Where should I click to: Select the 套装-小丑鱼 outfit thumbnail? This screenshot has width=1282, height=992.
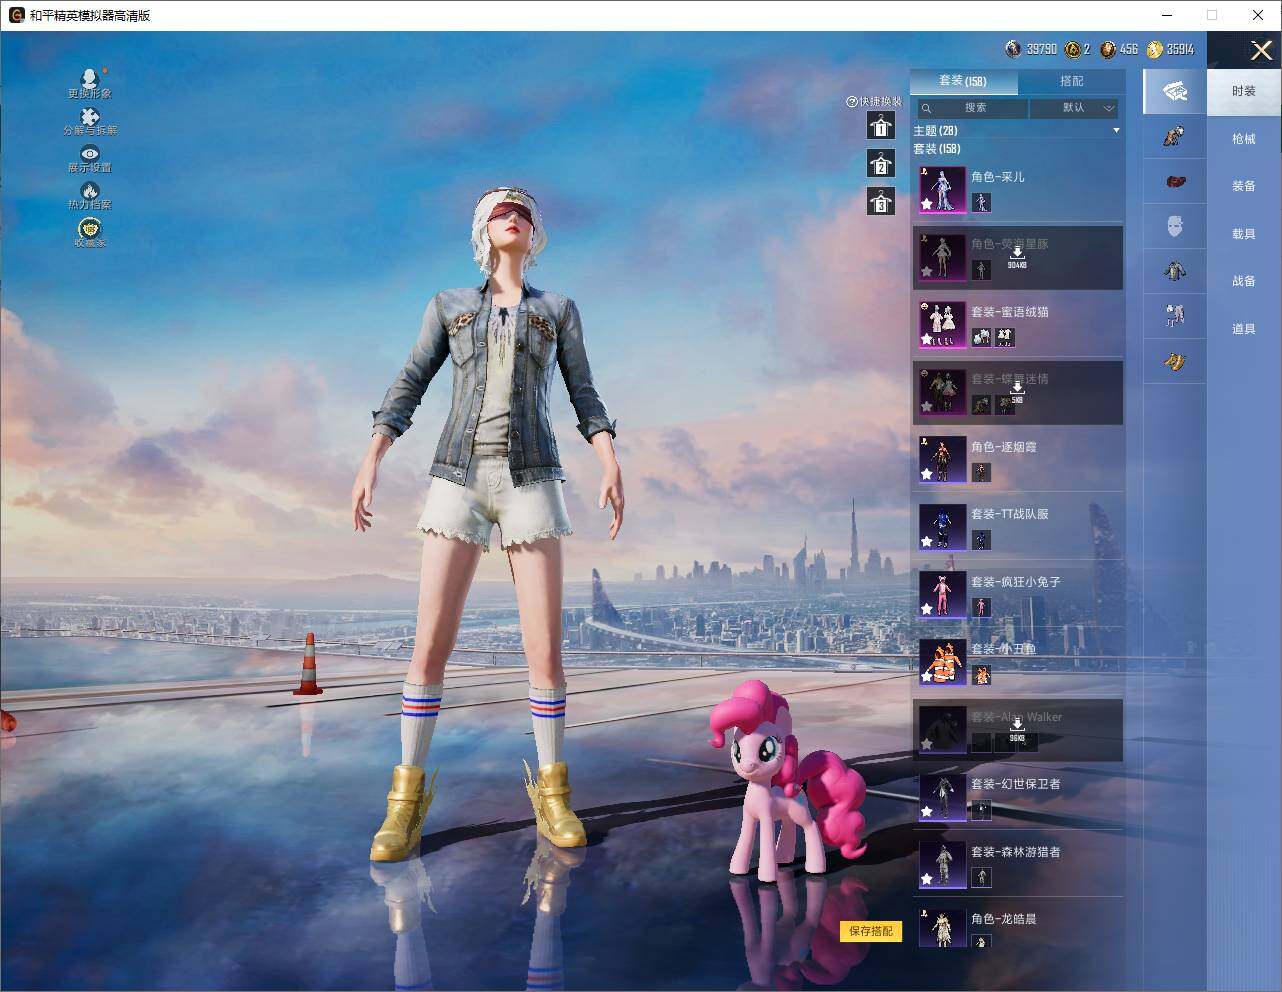pos(943,662)
